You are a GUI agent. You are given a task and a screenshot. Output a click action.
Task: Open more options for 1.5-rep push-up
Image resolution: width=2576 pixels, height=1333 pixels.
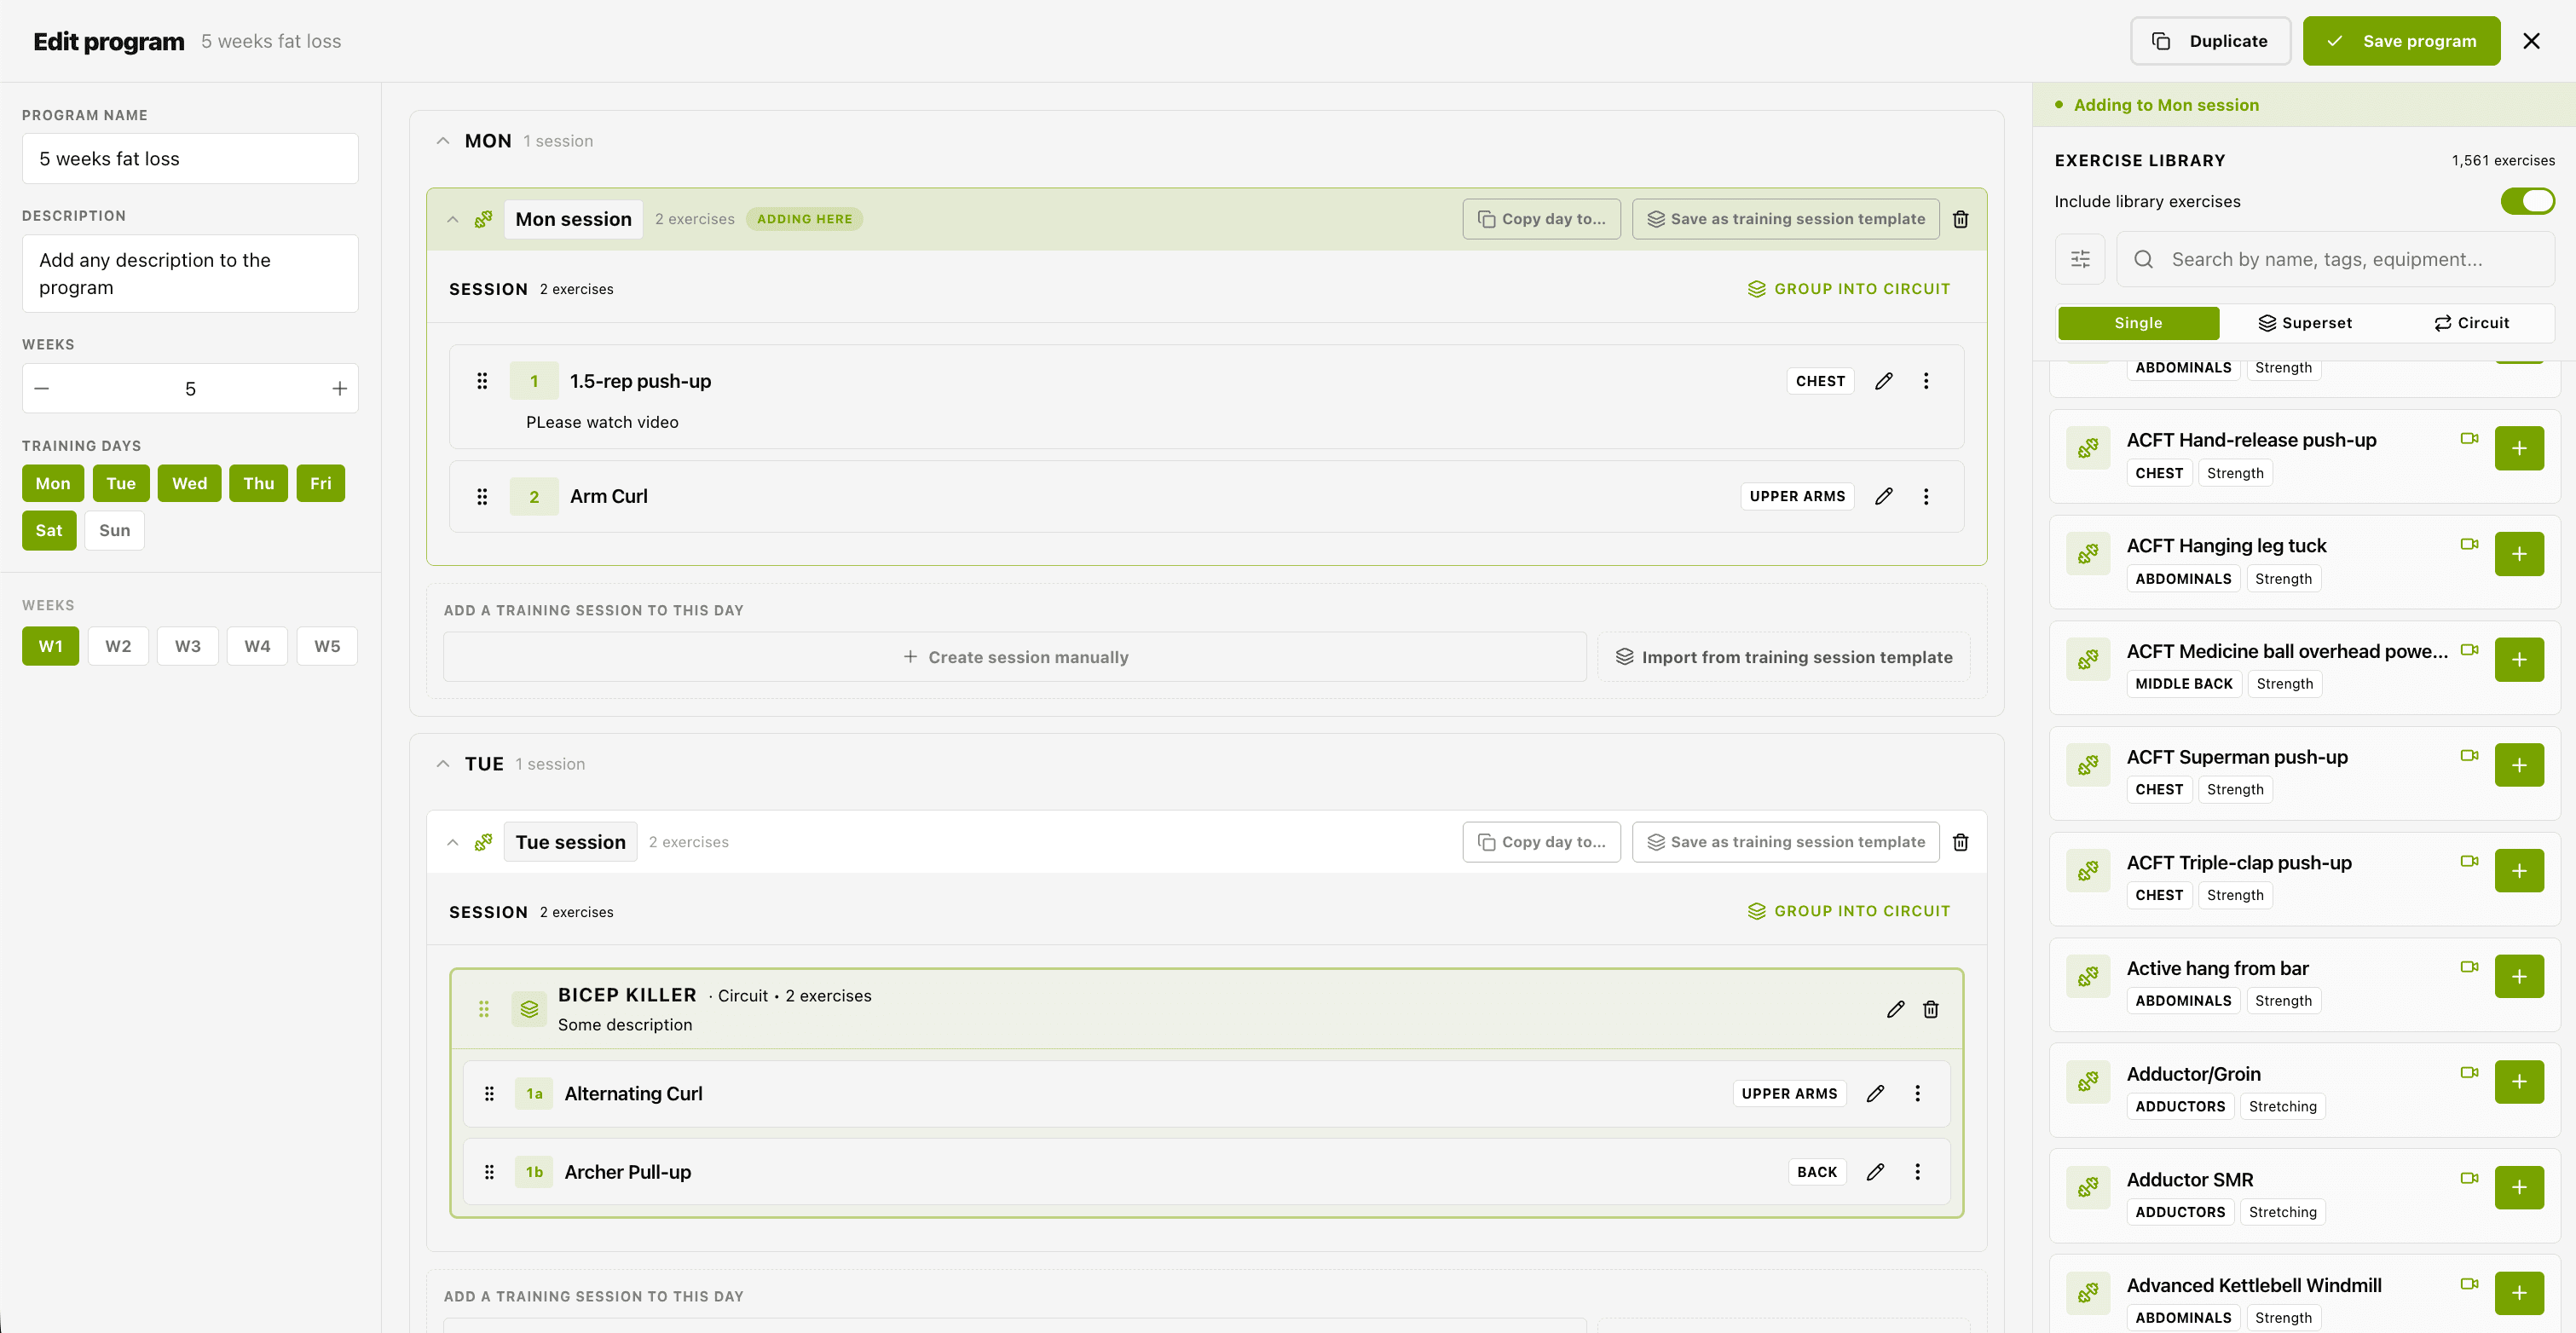1925,381
